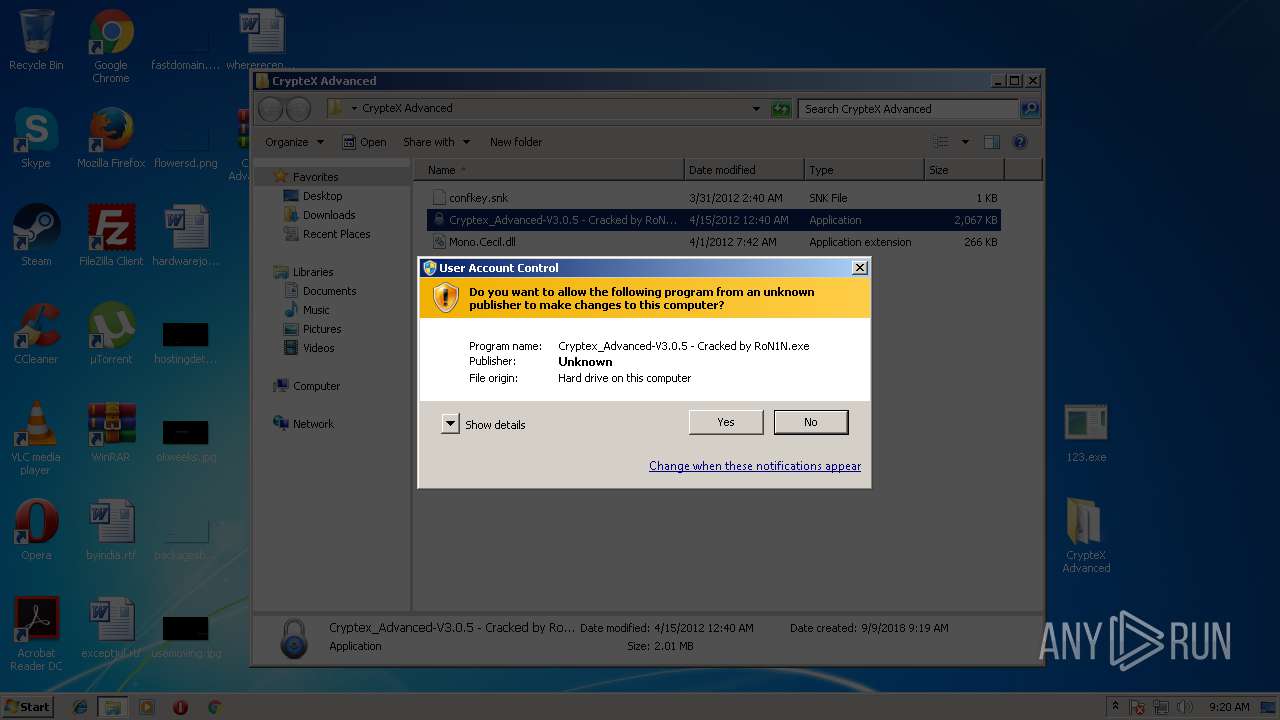Select 123.exe desktop file

coord(1086,432)
